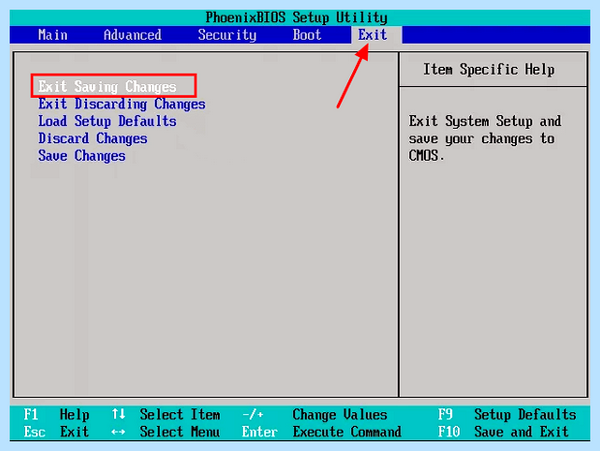This screenshot has width=600, height=451.
Task: Select the Discard Changes entry
Action: 93,138
